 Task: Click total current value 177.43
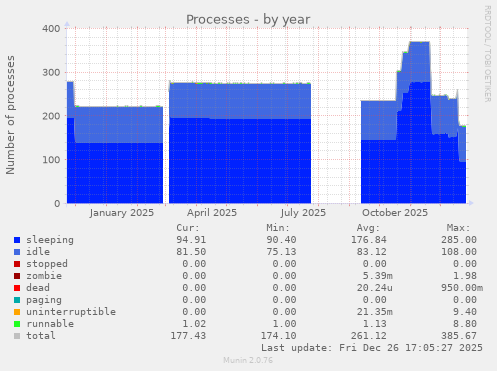(188, 336)
